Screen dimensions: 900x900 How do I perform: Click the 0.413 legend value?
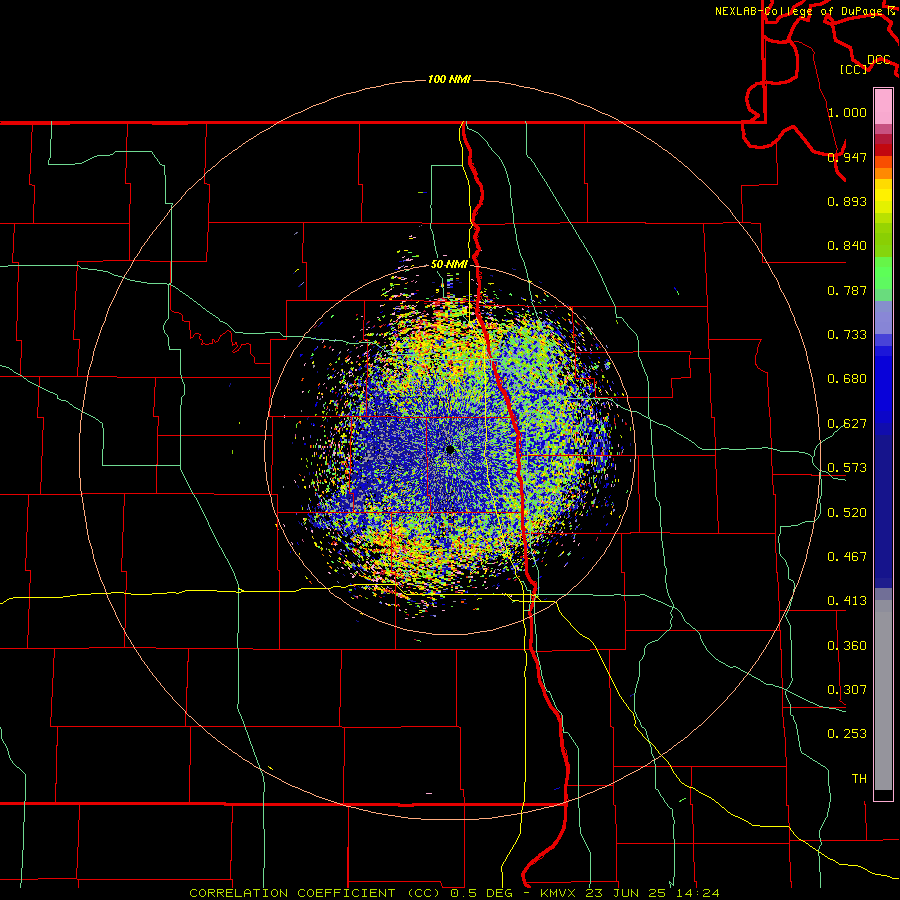(847, 601)
